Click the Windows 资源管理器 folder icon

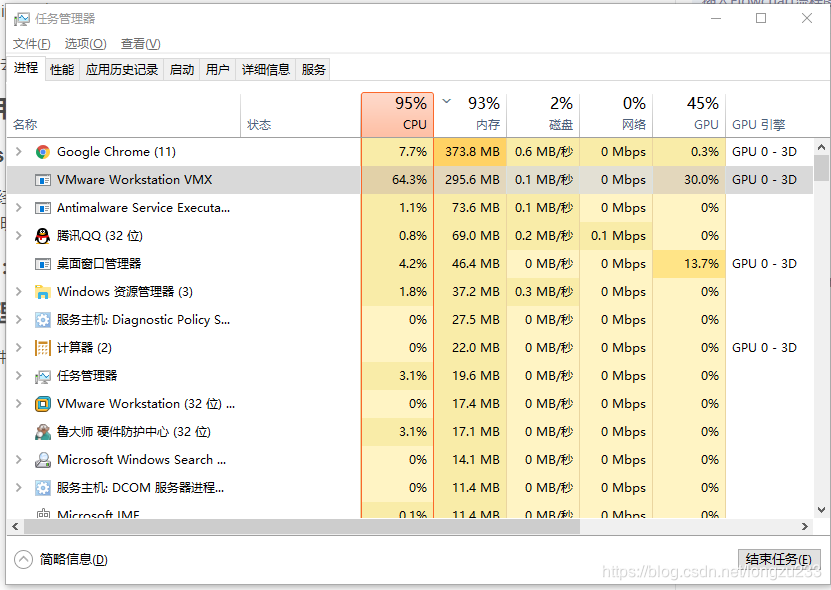click(x=42, y=292)
